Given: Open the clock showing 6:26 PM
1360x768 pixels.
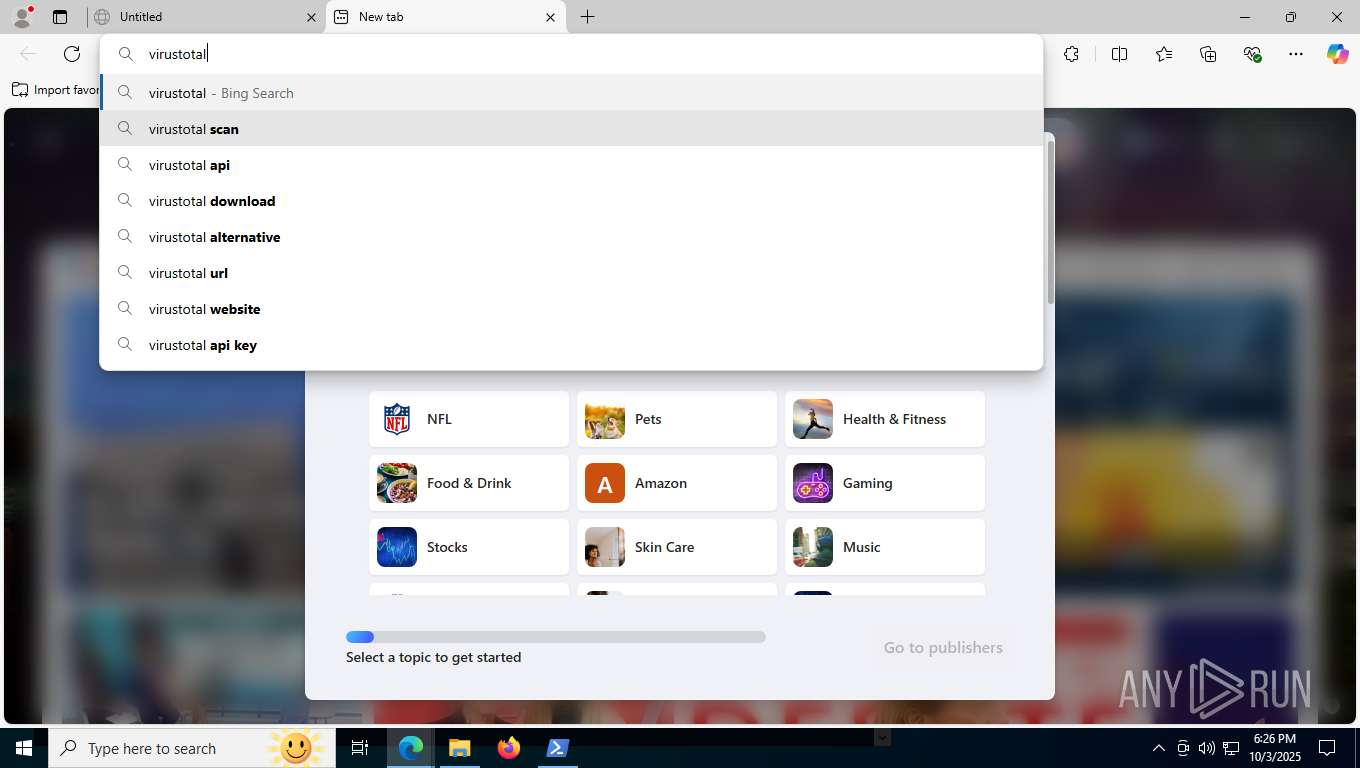Looking at the screenshot, I should 1274,748.
